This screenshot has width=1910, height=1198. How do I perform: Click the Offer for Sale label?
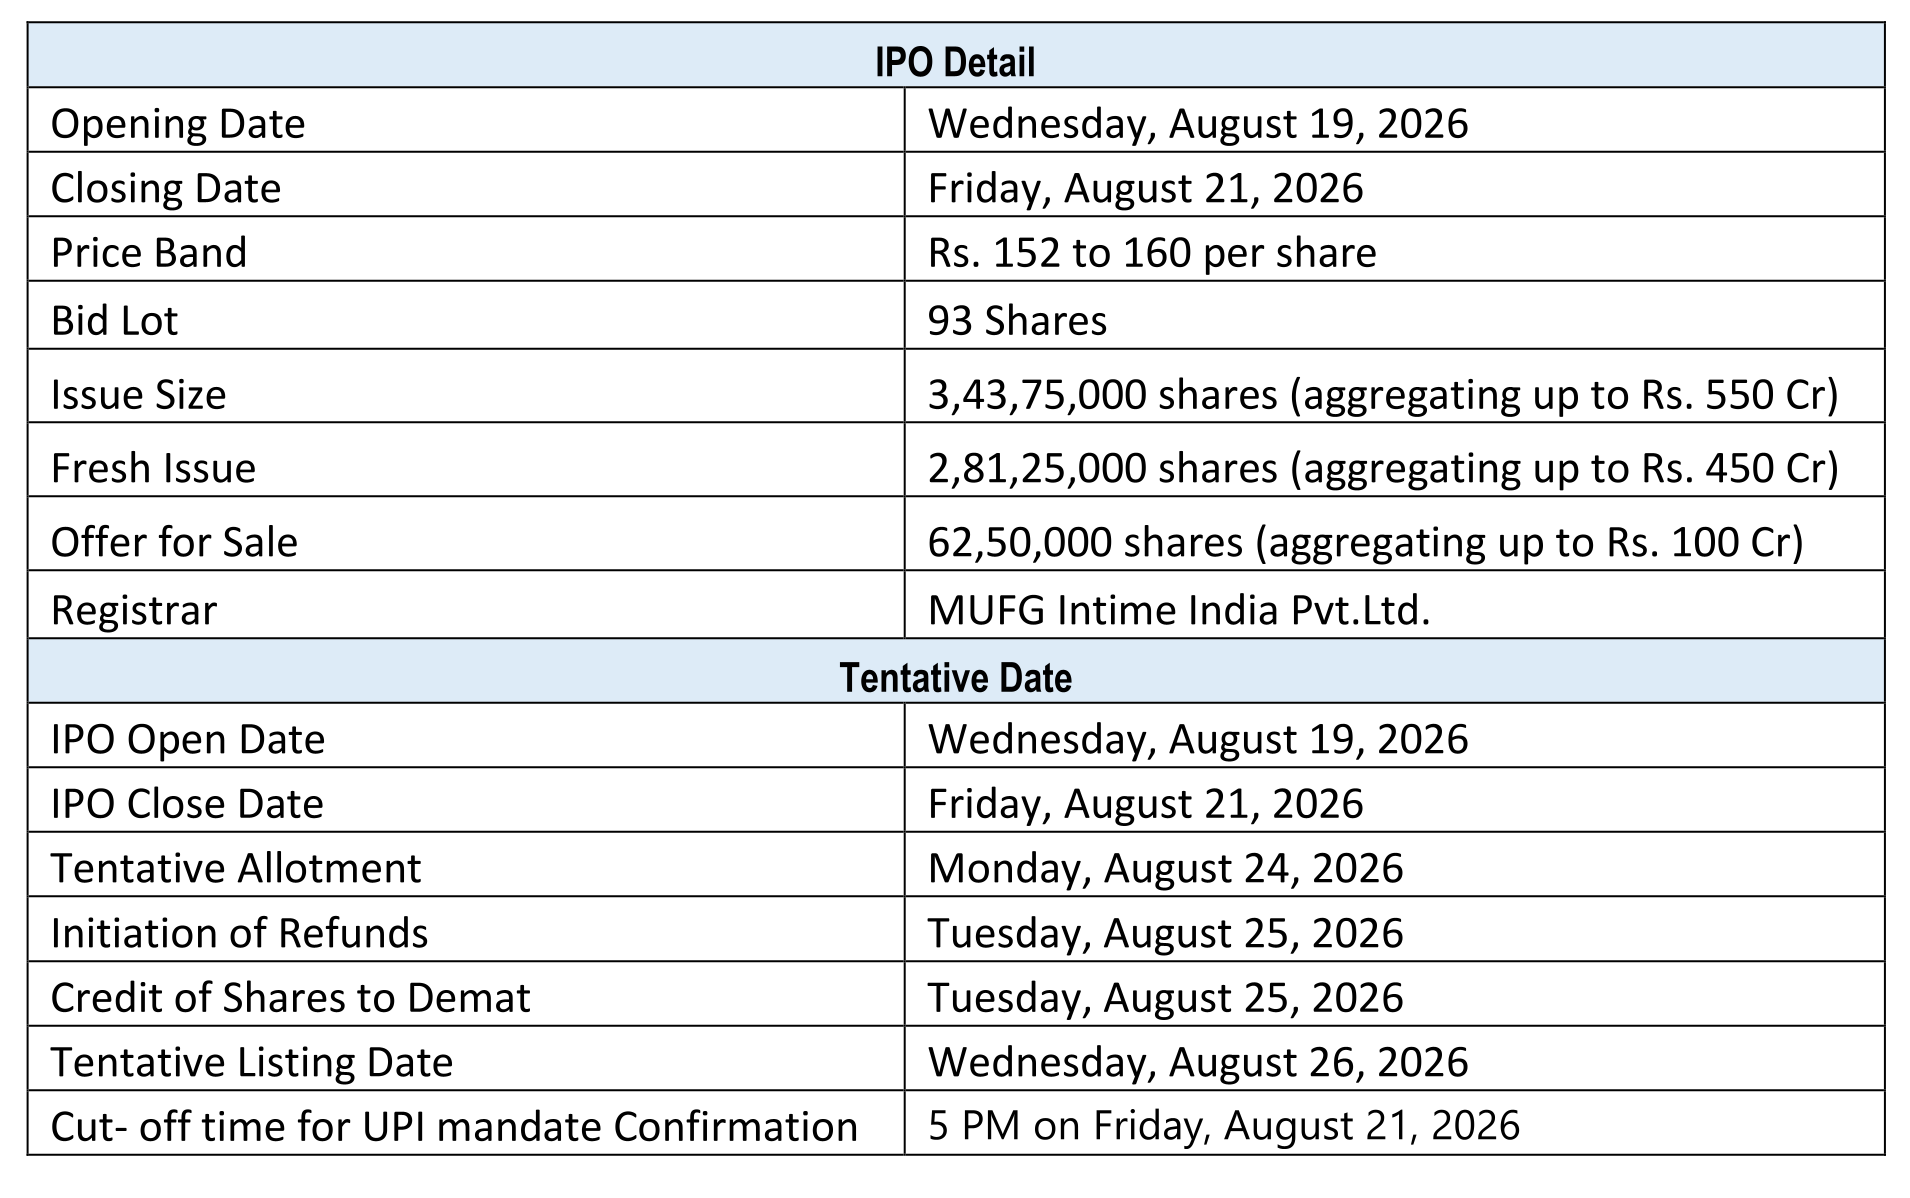click(x=174, y=542)
